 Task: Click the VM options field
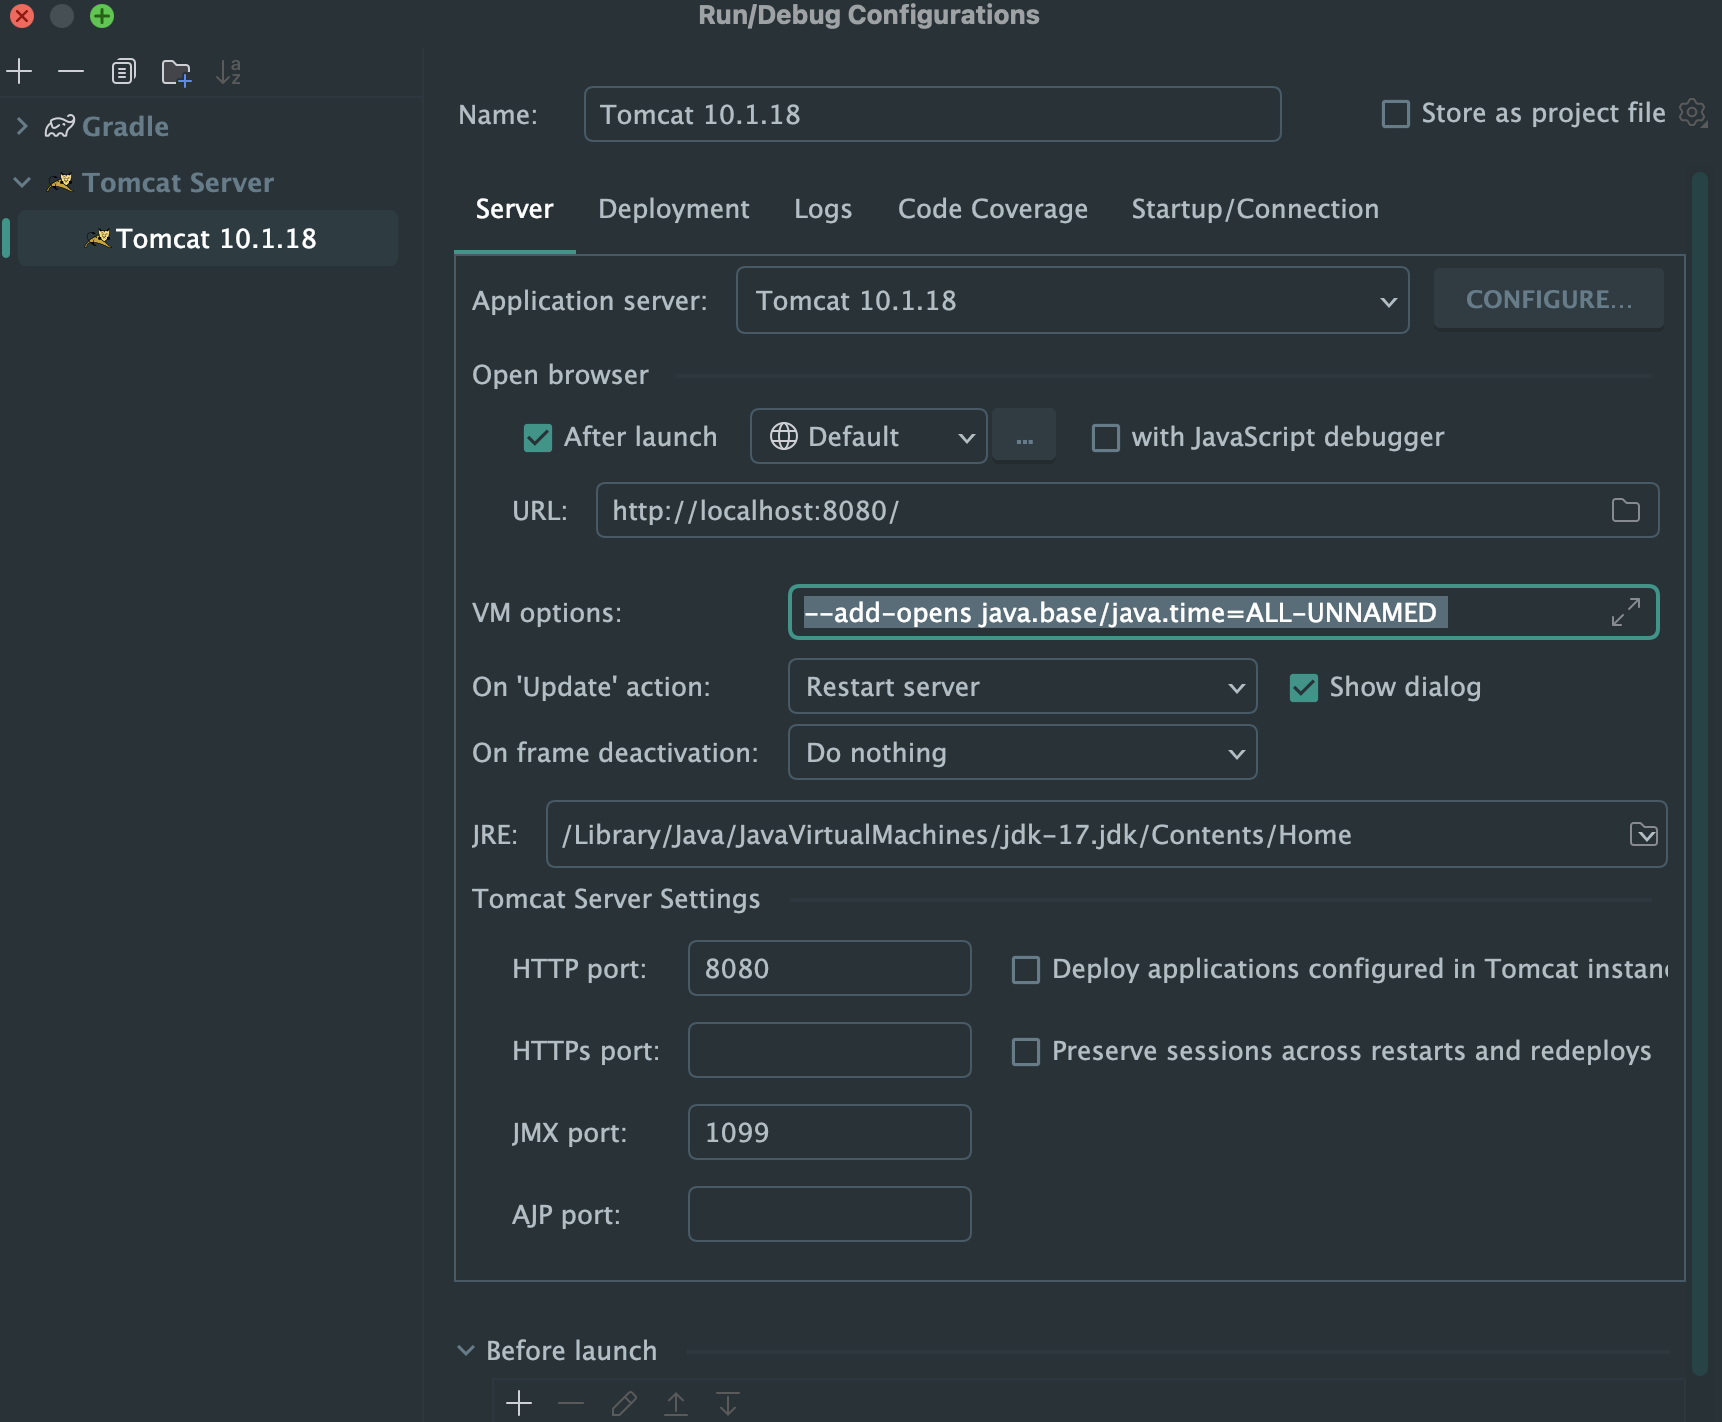[1223, 612]
